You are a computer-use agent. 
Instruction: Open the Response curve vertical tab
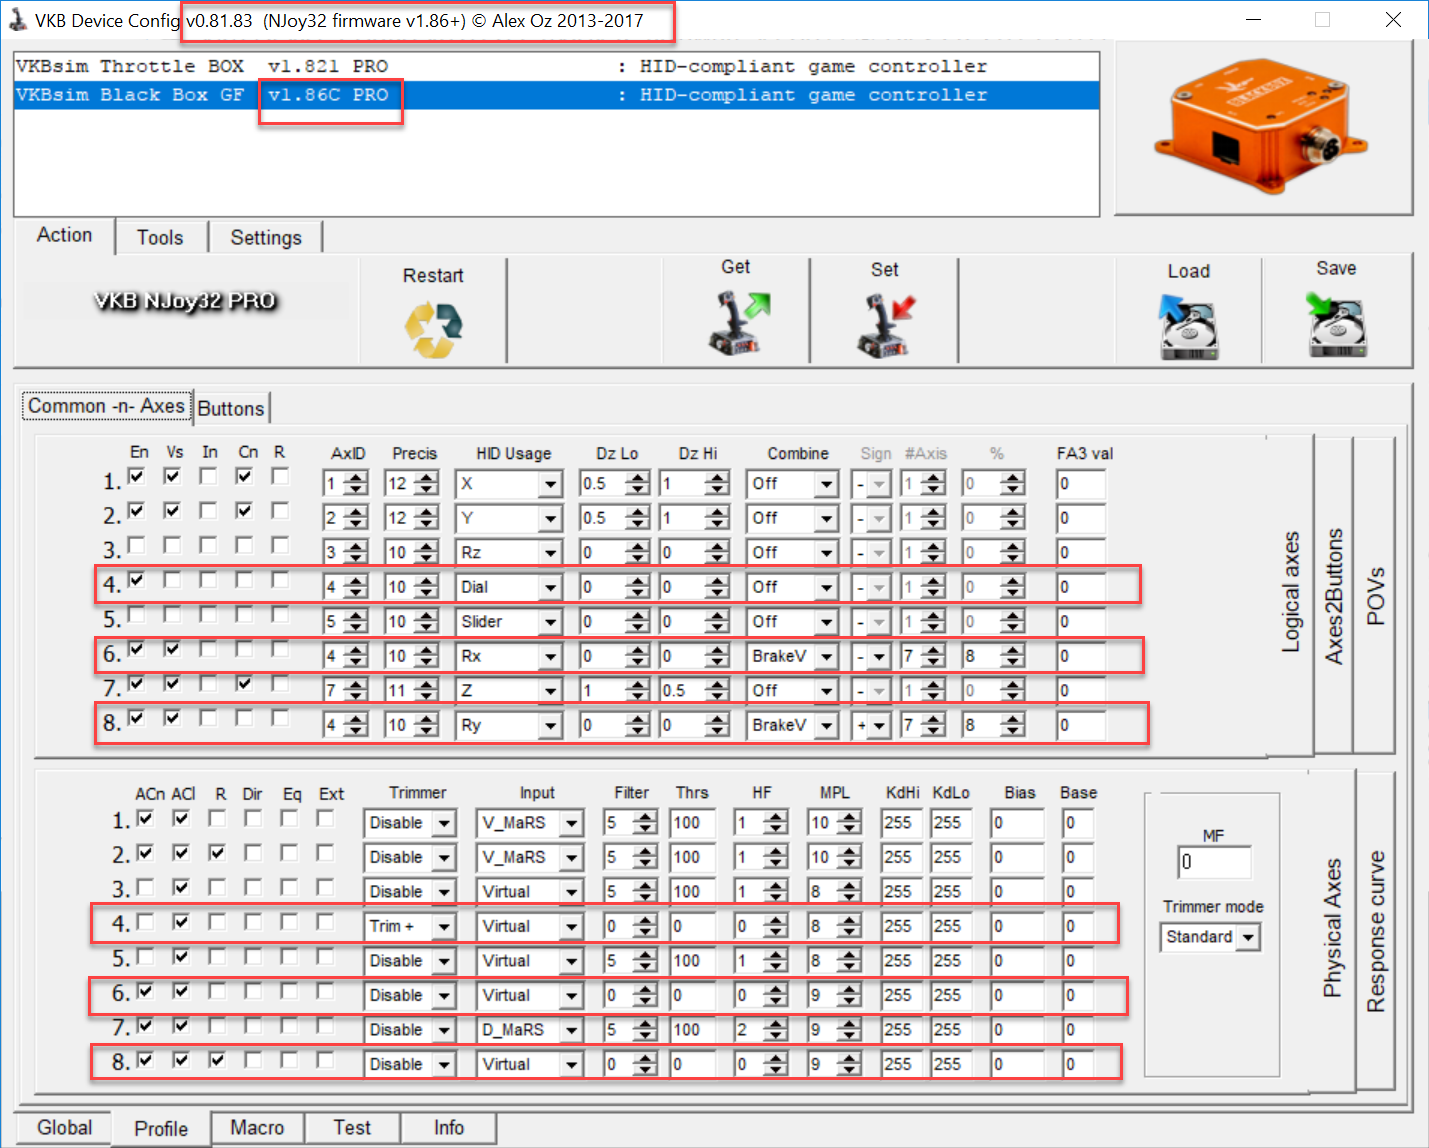click(1376, 931)
